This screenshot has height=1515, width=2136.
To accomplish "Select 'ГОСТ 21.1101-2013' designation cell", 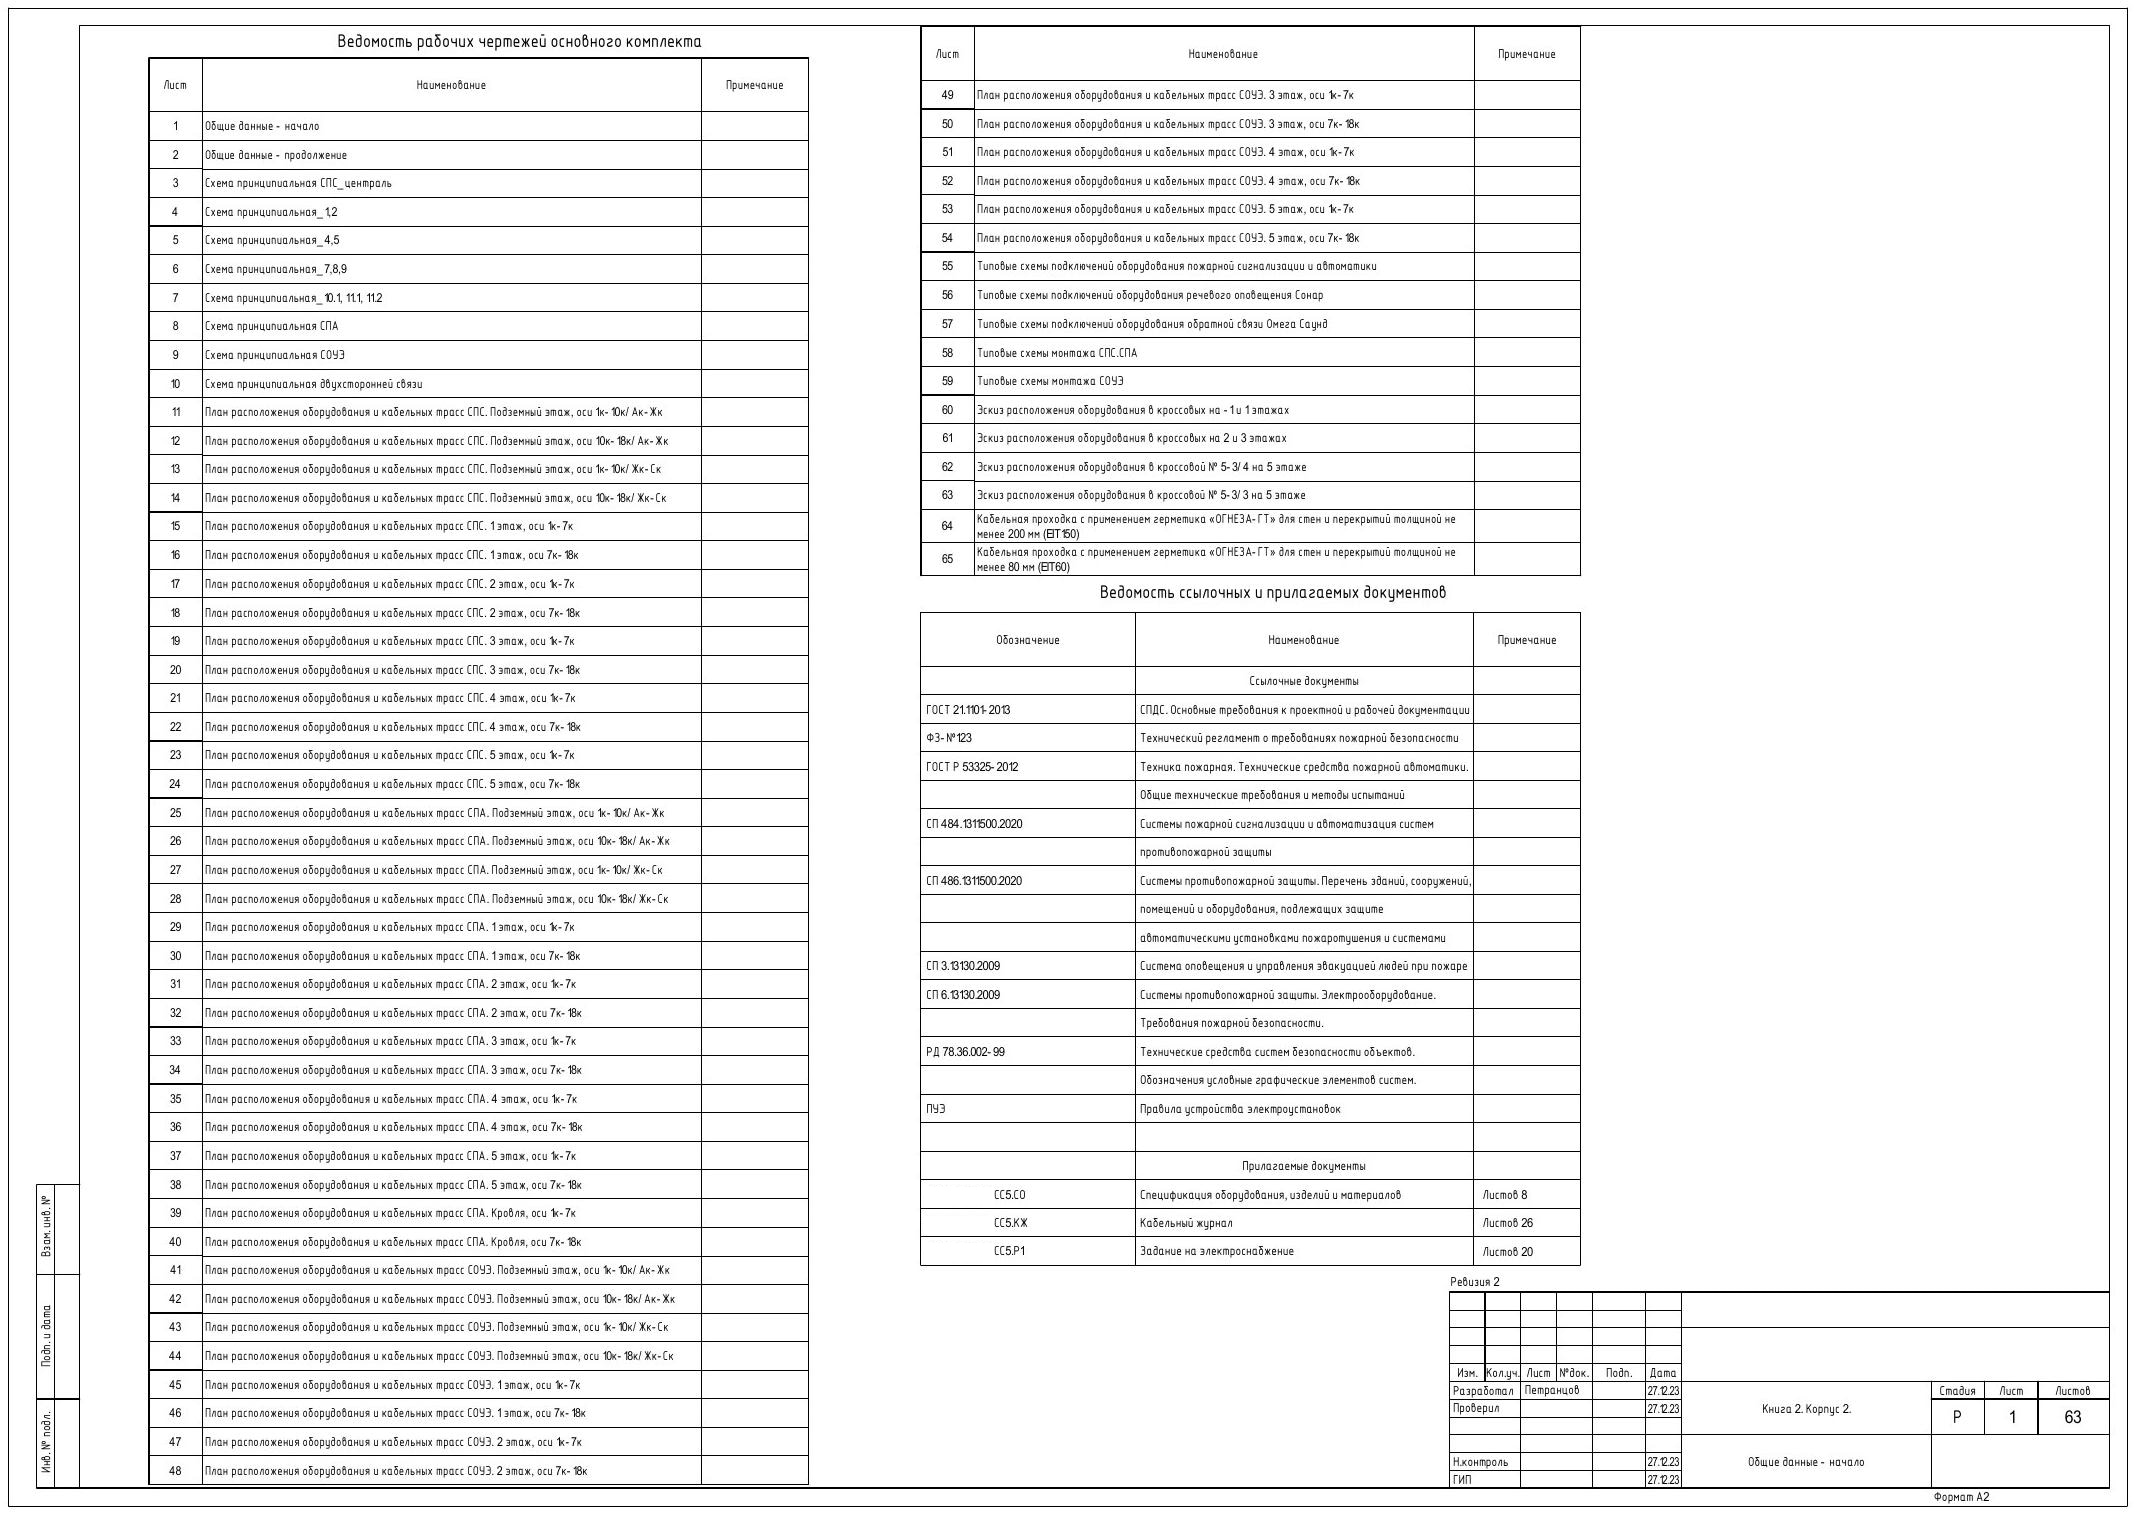I will point(1027,710).
